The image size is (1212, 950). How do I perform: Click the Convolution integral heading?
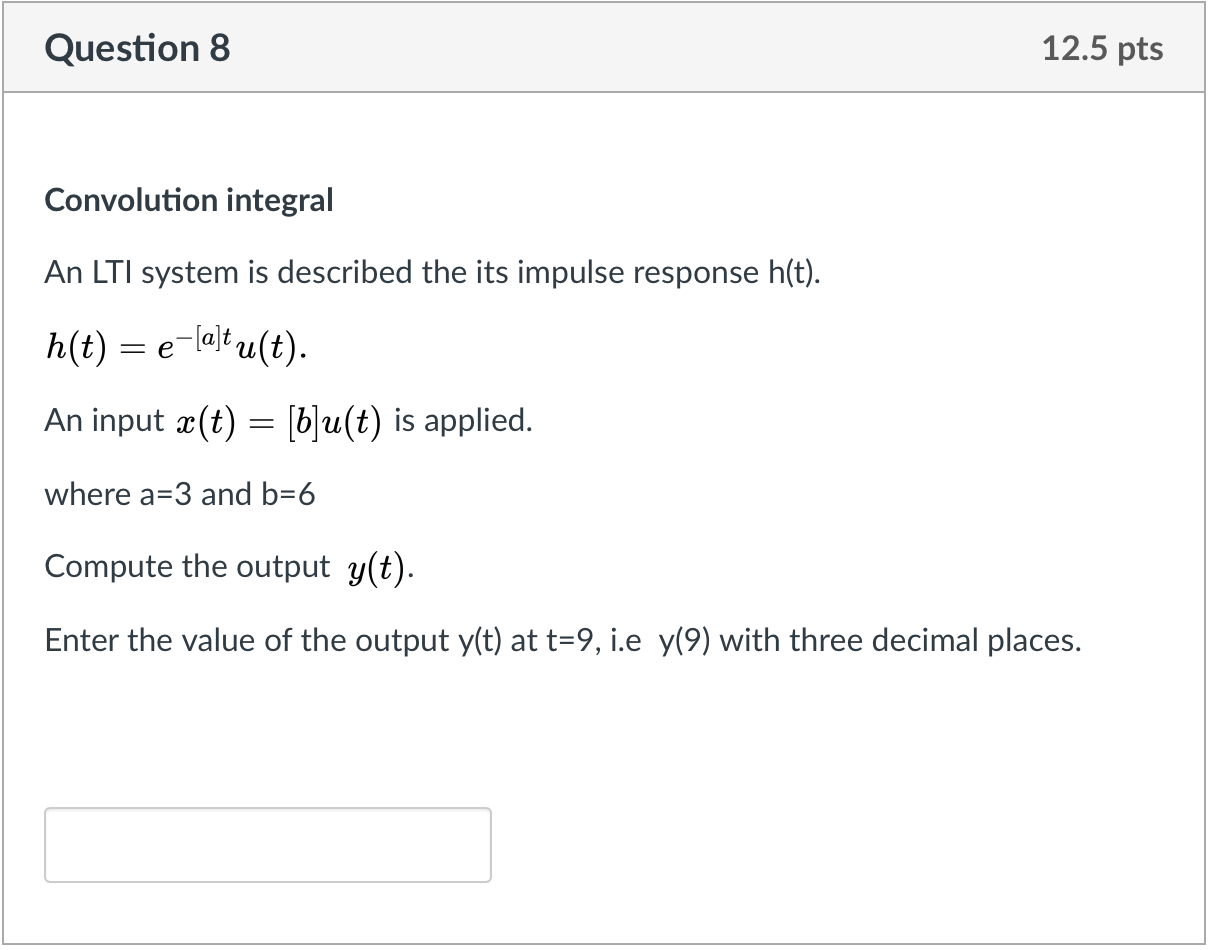tap(188, 200)
